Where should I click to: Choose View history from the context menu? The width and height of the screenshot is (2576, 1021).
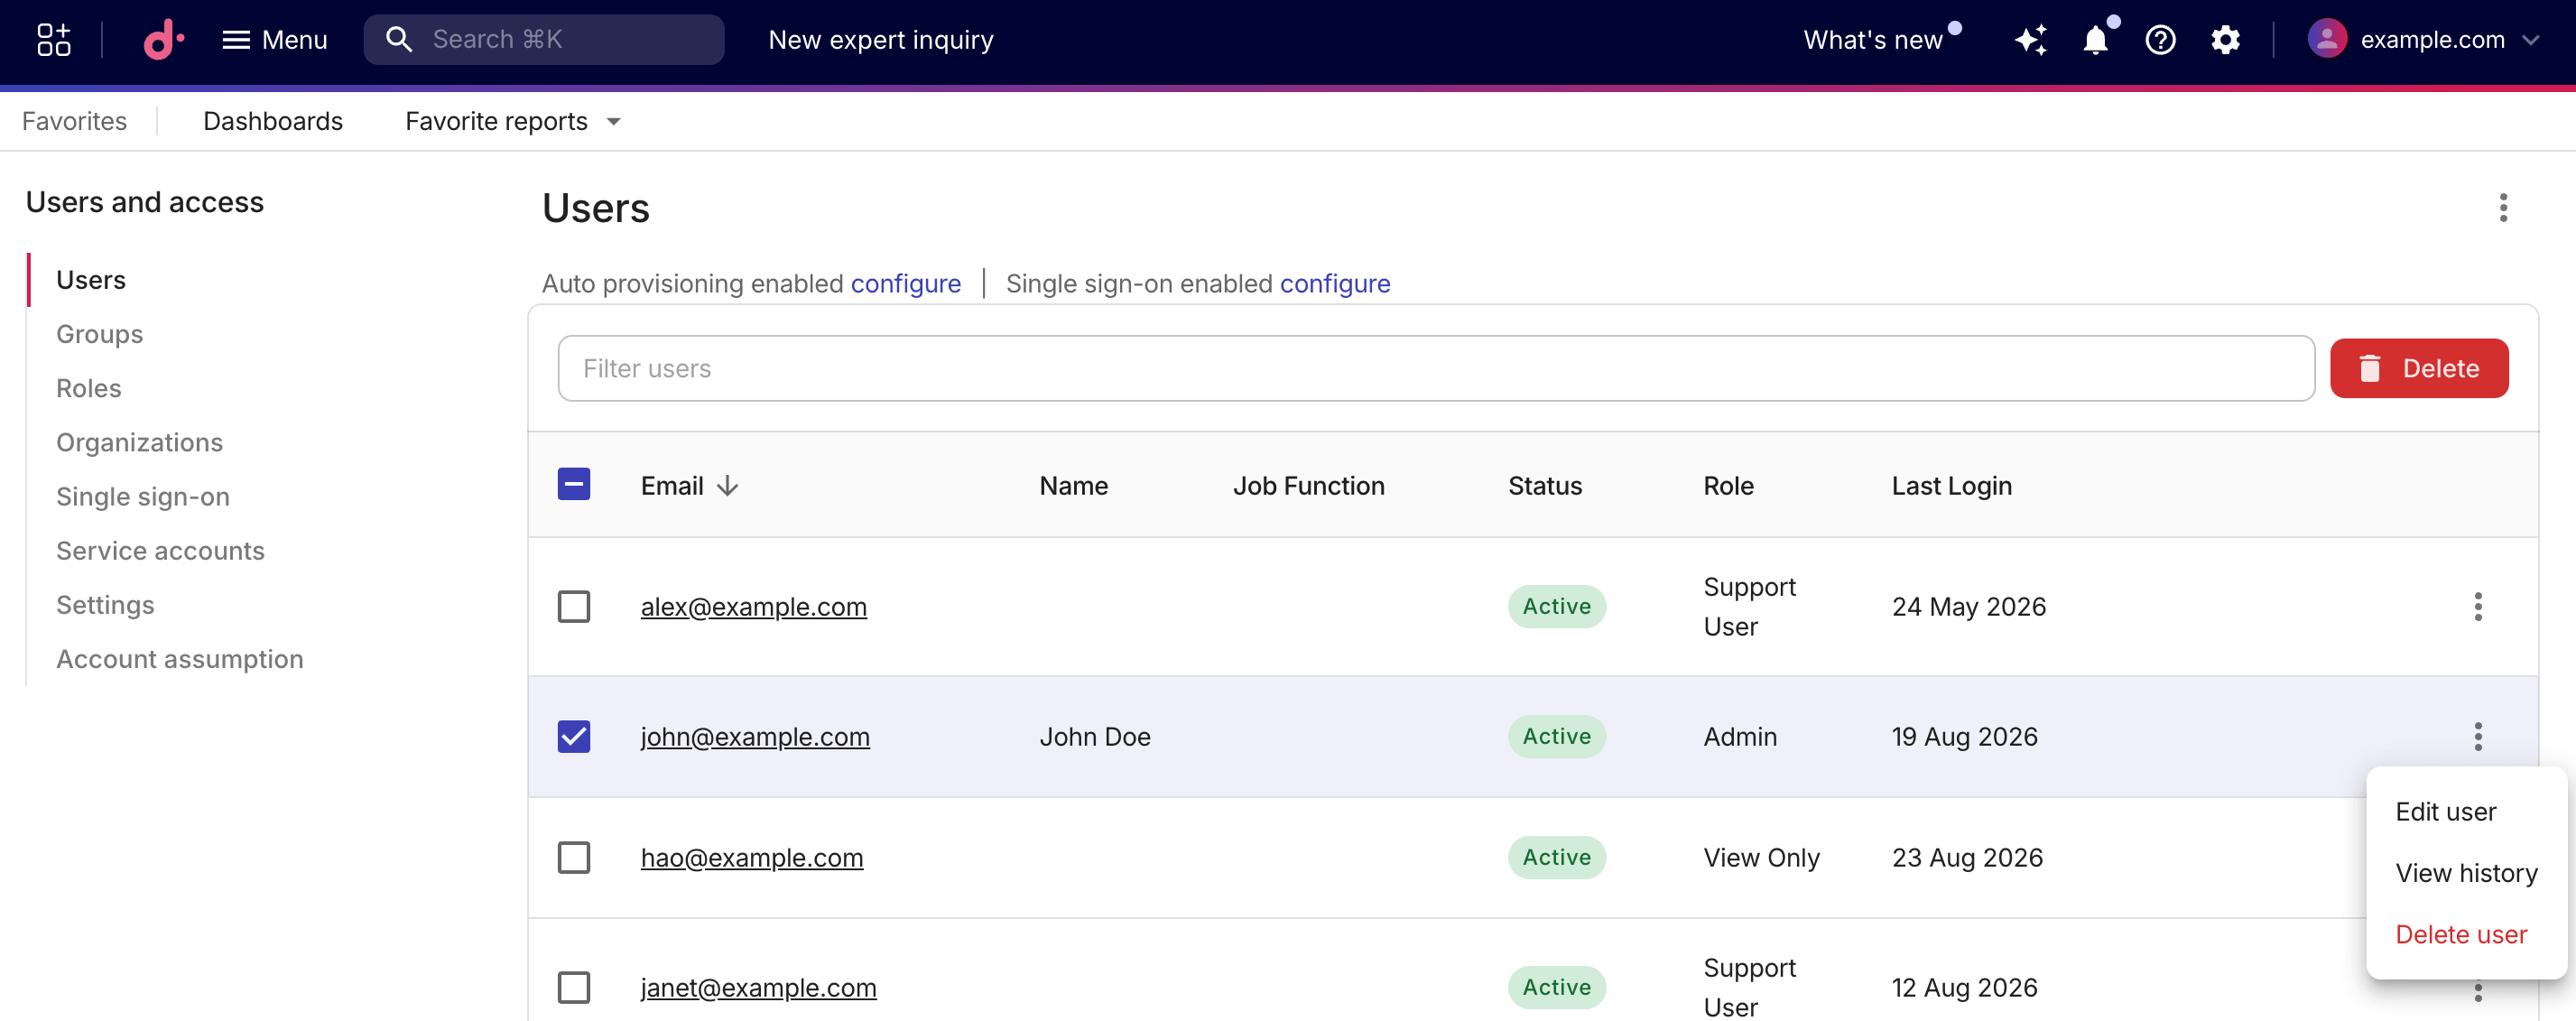(x=2465, y=873)
